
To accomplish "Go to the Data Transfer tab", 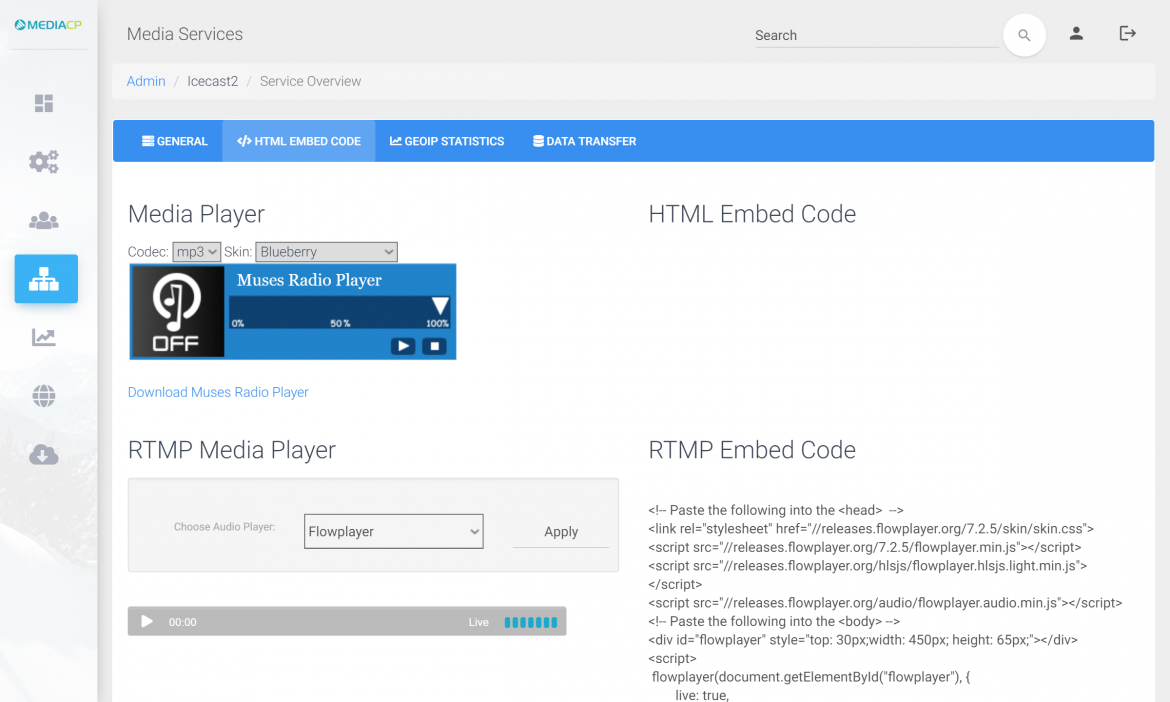I will point(584,141).
